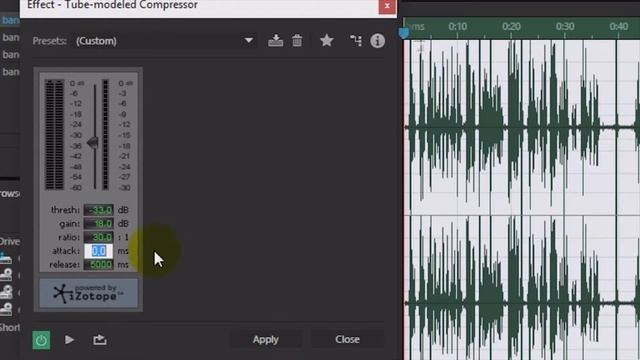Image resolution: width=640 pixels, height=360 pixels.
Task: Open channel map editor icon
Action: coord(356,40)
